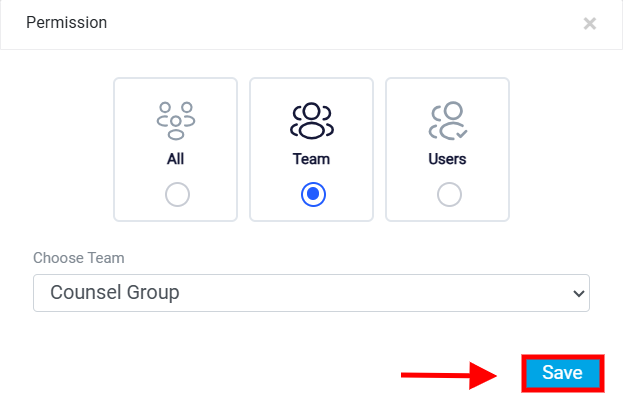Click the Choose Team field label
Image resolution: width=623 pixels, height=408 pixels.
(79, 258)
